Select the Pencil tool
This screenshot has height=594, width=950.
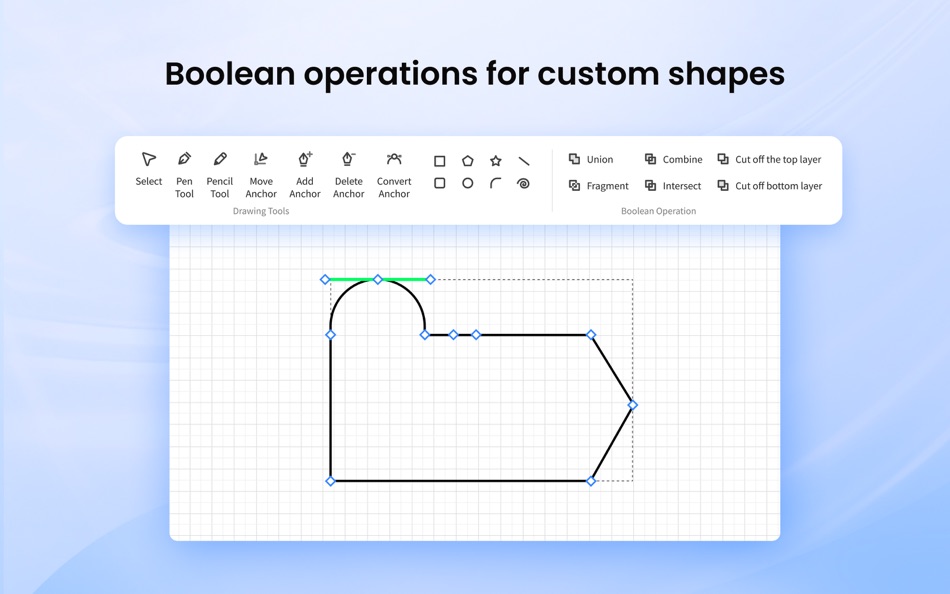click(219, 168)
